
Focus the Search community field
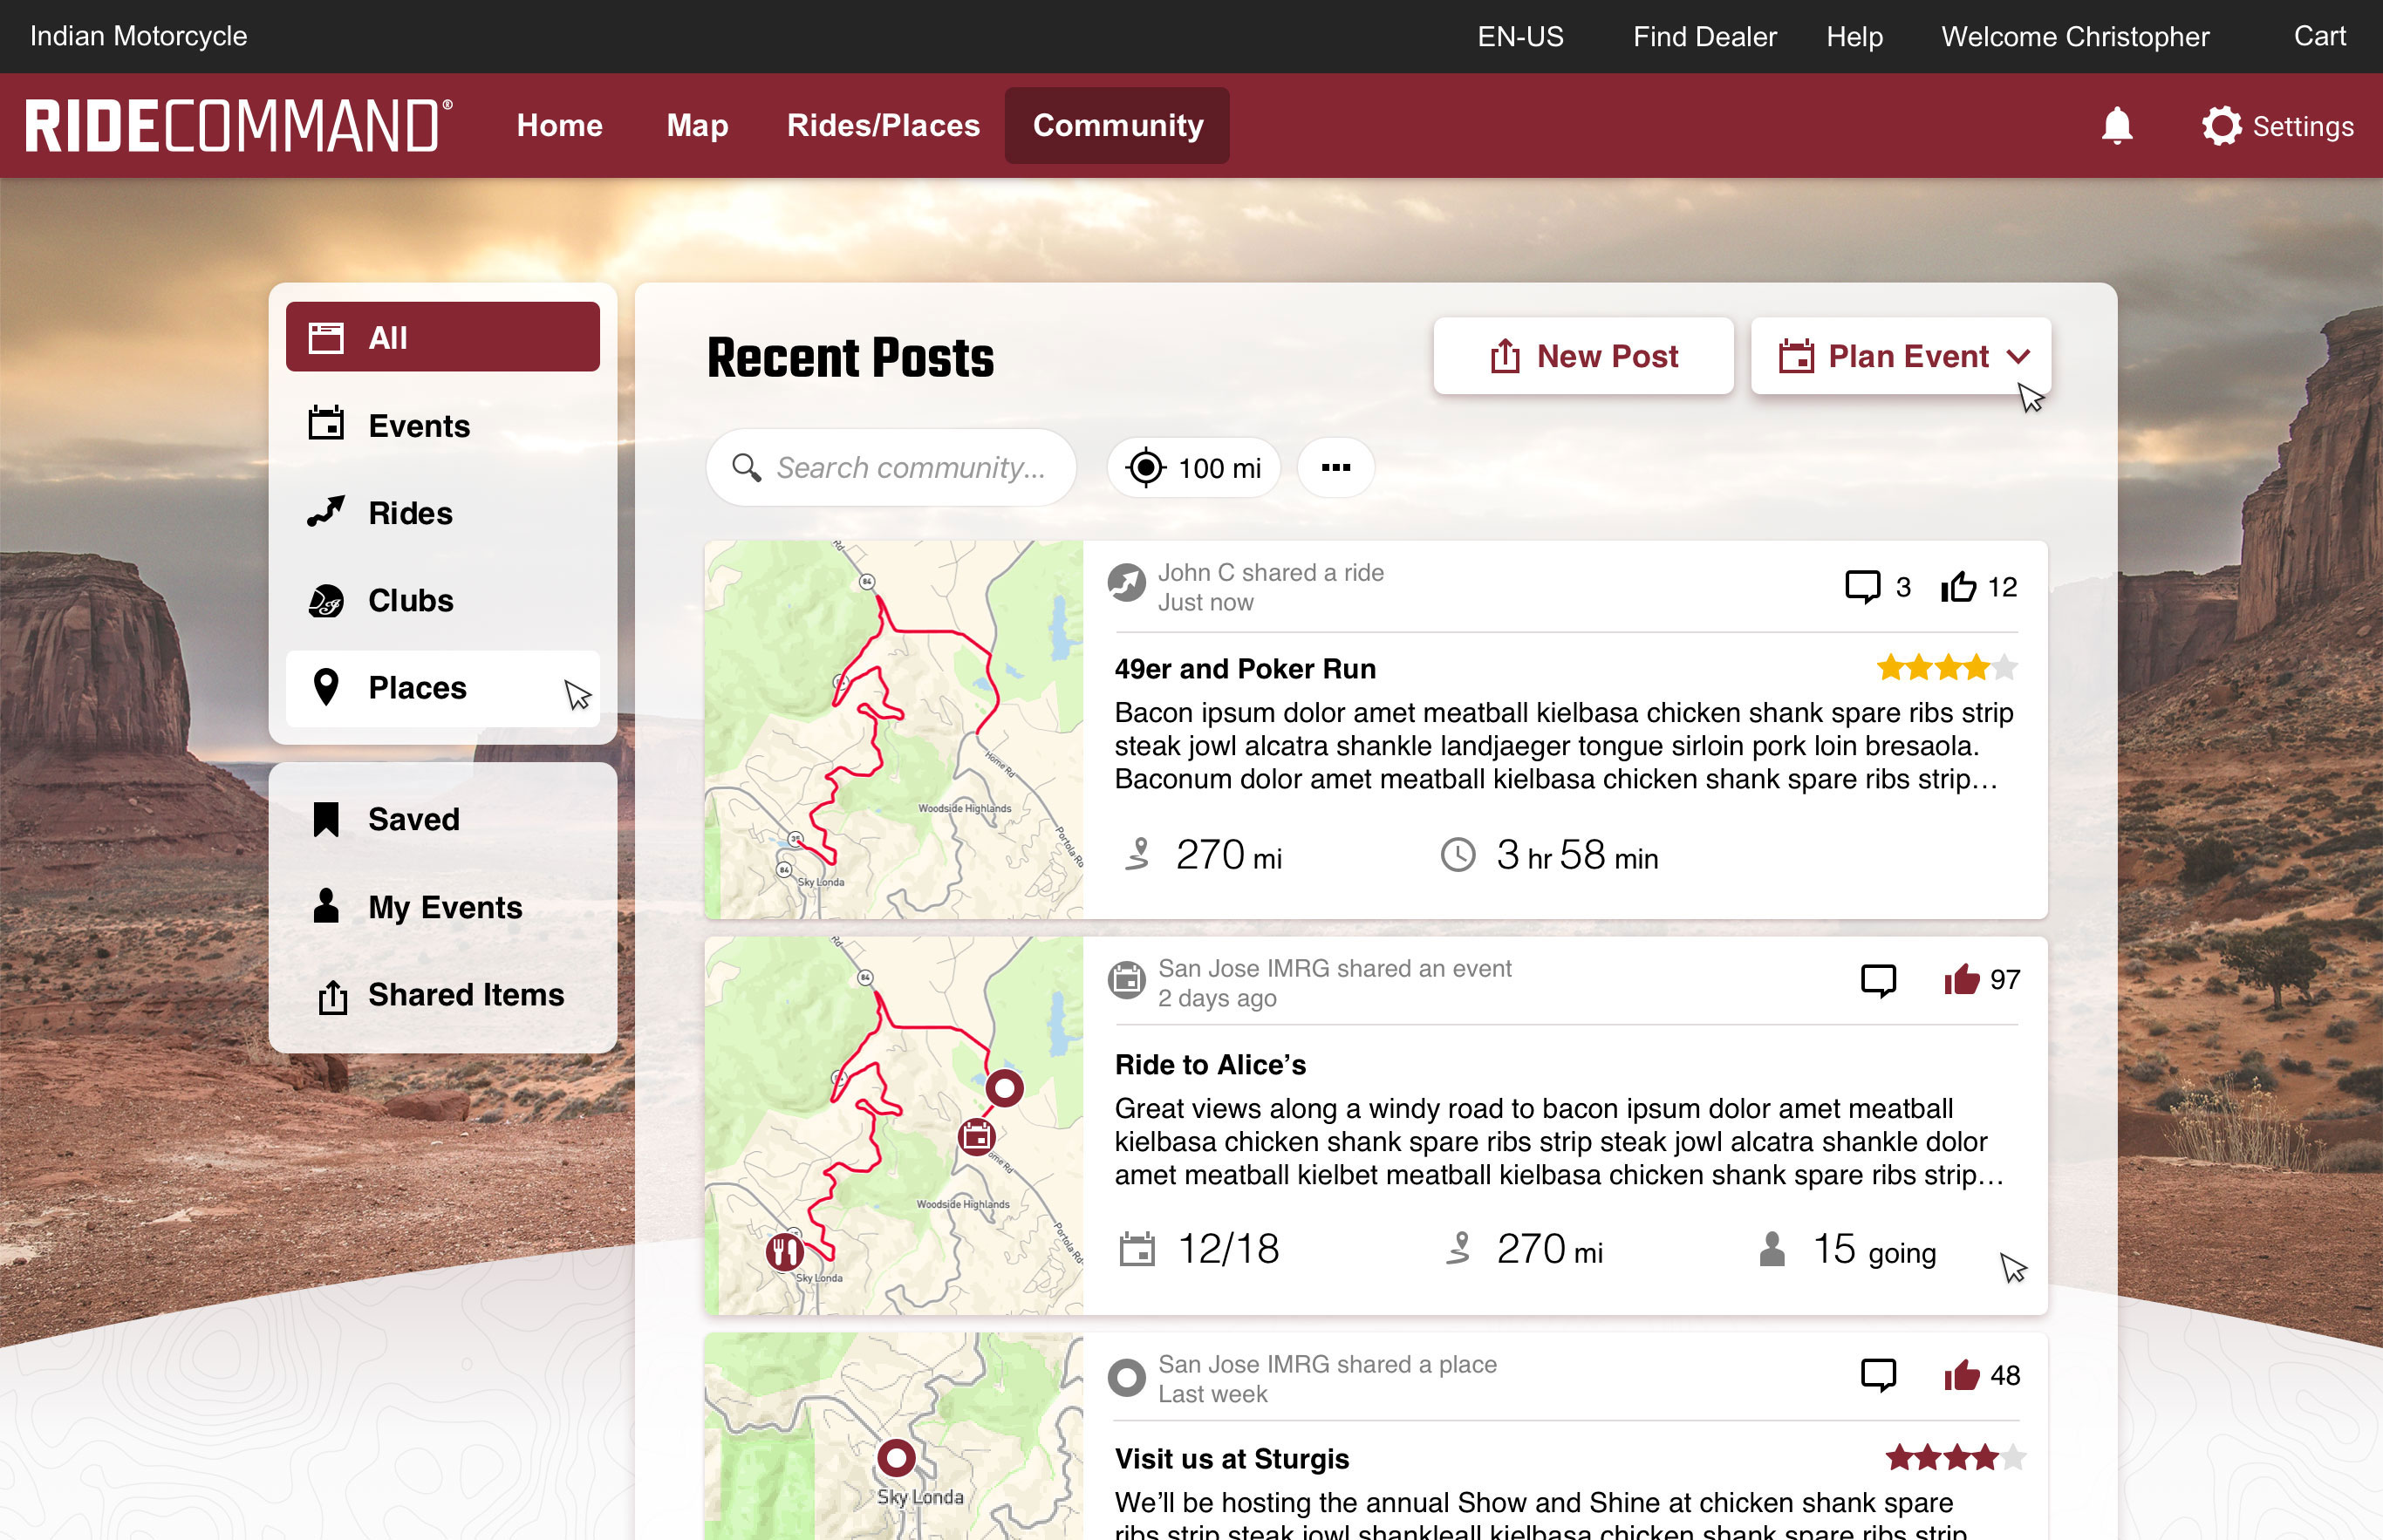click(x=891, y=467)
